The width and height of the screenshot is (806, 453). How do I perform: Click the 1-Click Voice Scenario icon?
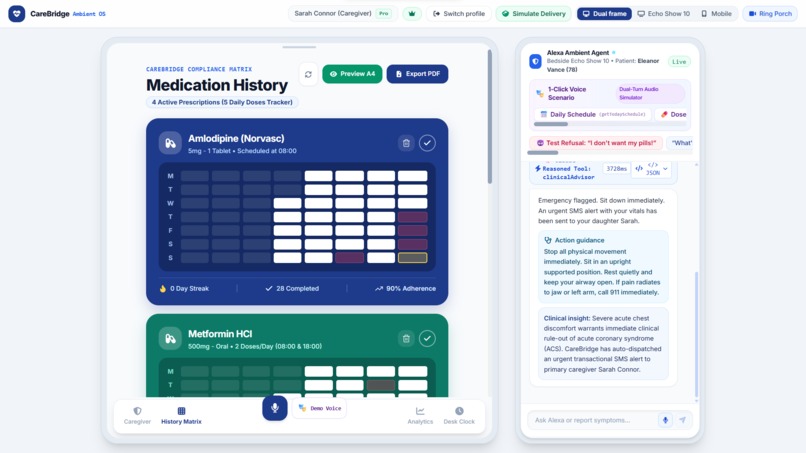(540, 94)
